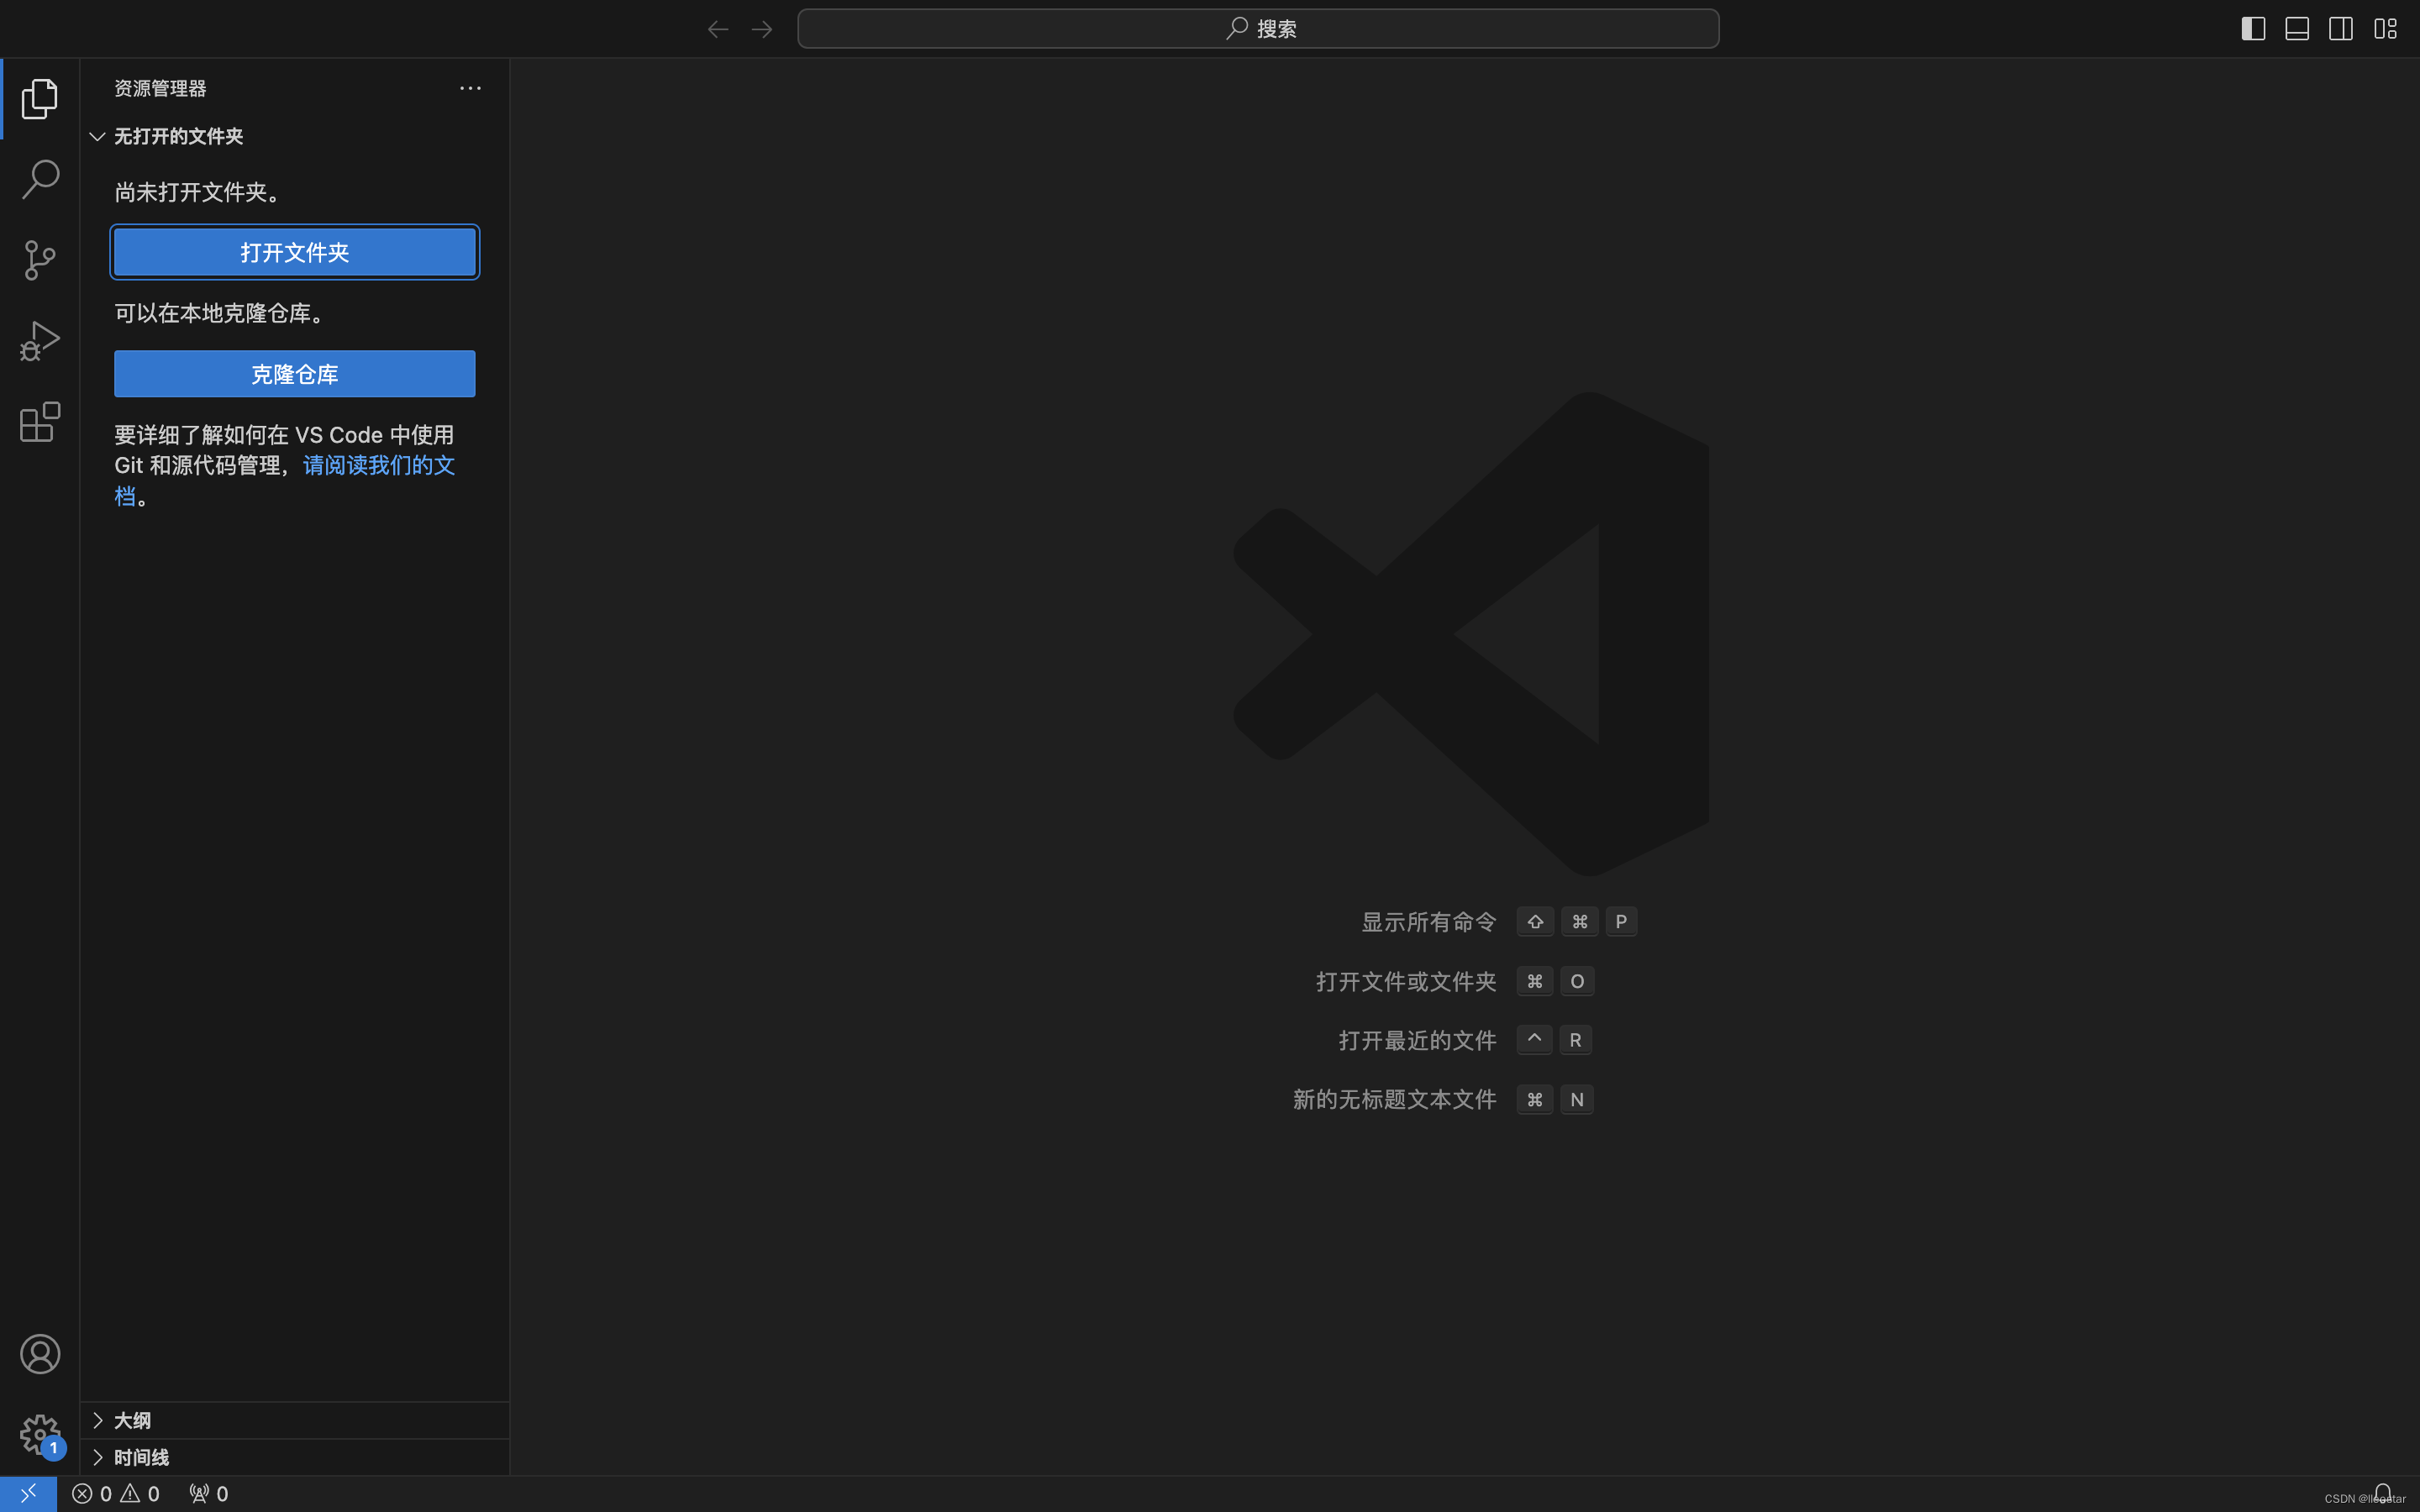Click the 搜索 command center box
Screen dimensions: 2420x1512
[x=1258, y=29]
